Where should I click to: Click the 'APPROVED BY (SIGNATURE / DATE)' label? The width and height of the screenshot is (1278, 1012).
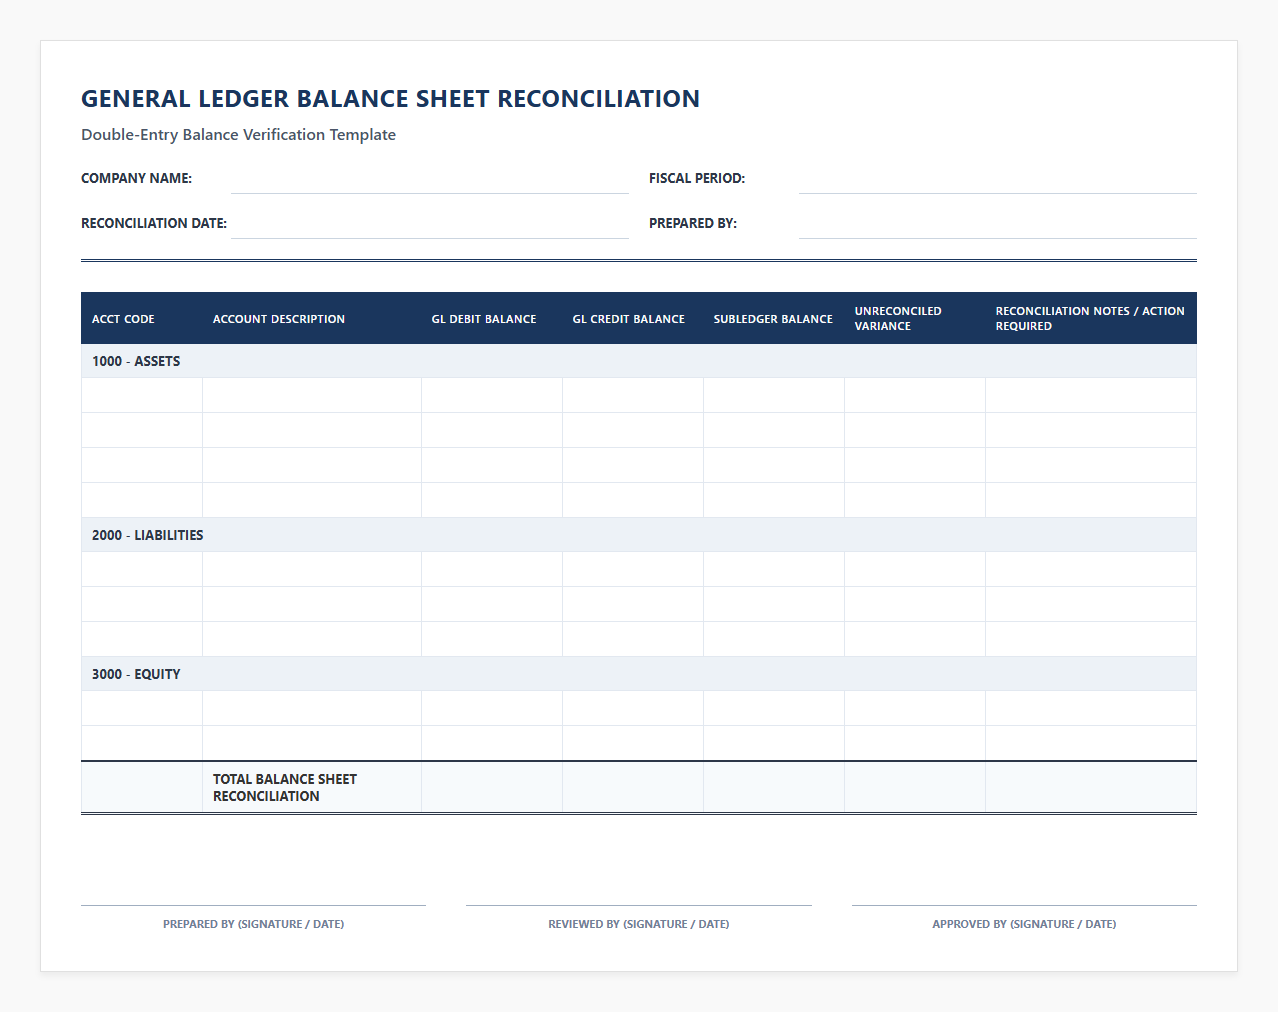pos(1024,924)
